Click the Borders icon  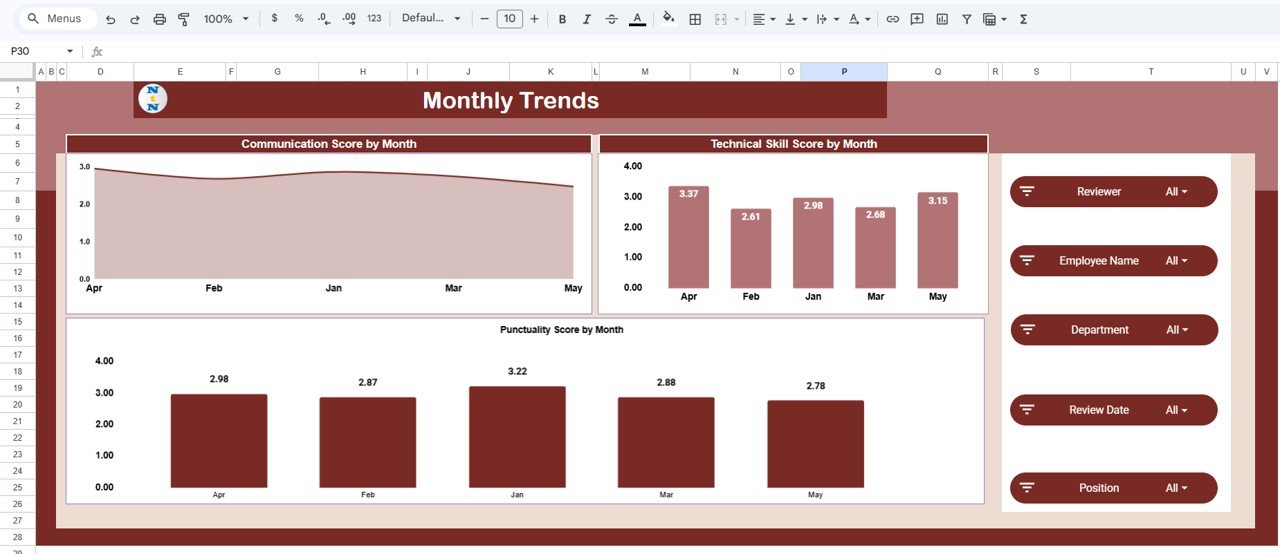pyautogui.click(x=695, y=19)
